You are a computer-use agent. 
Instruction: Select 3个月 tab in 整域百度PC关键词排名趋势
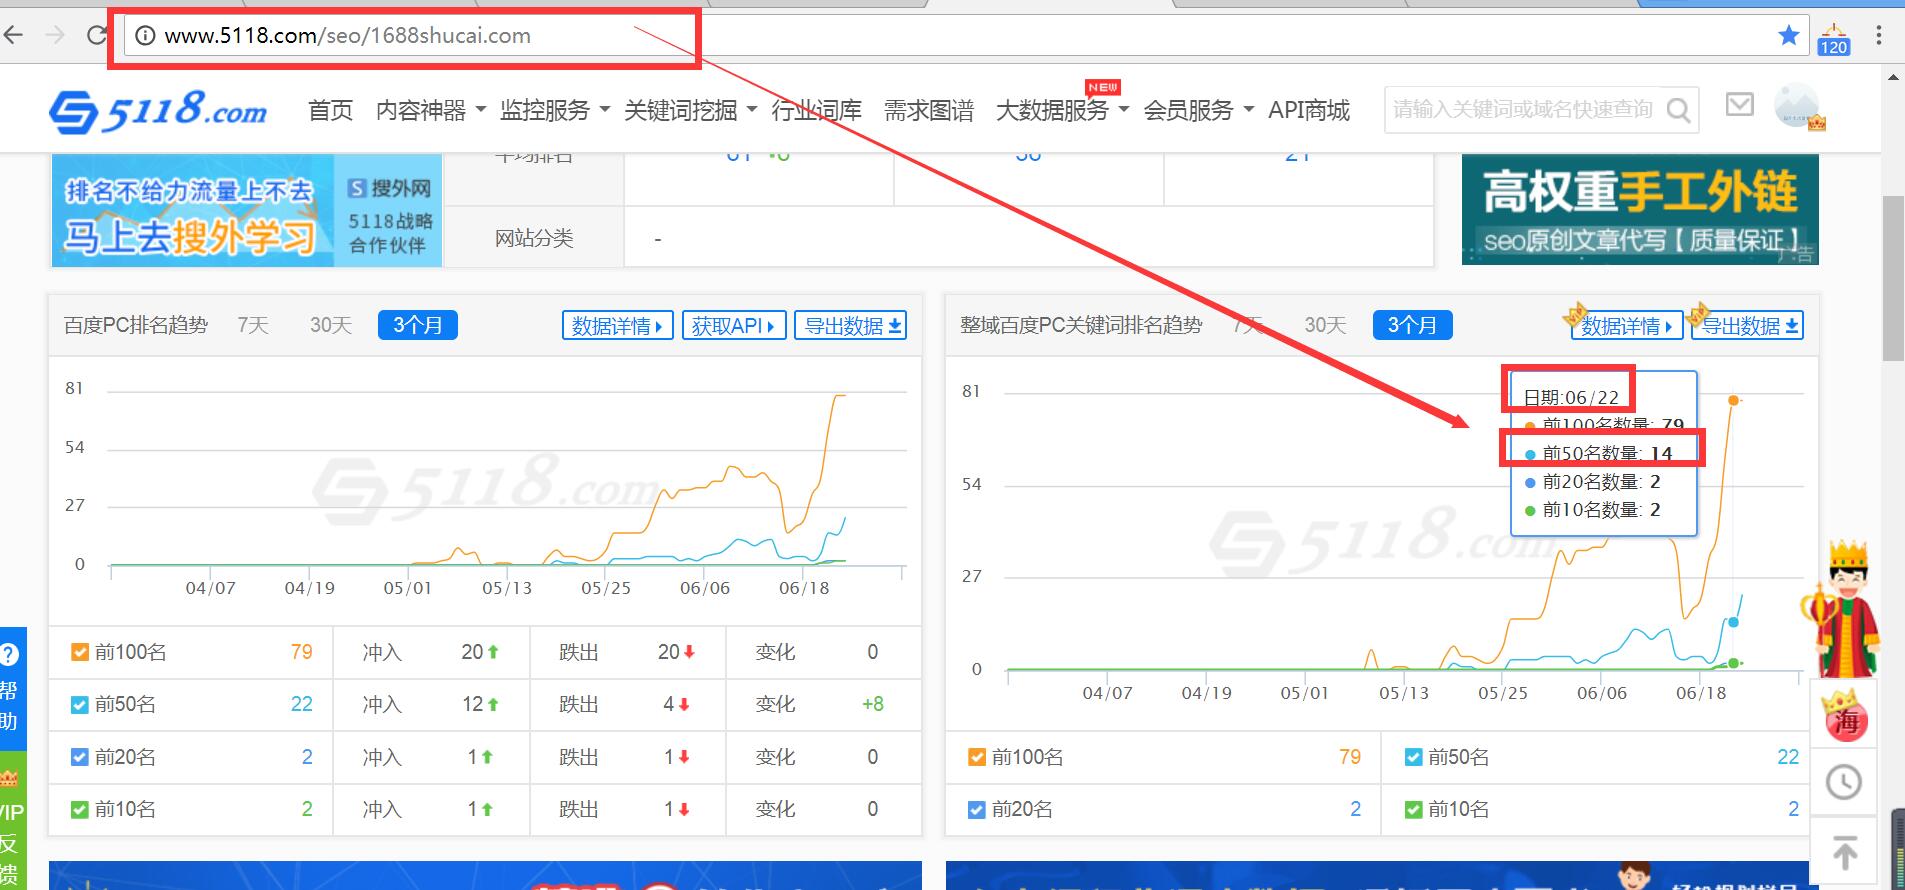pos(1412,325)
